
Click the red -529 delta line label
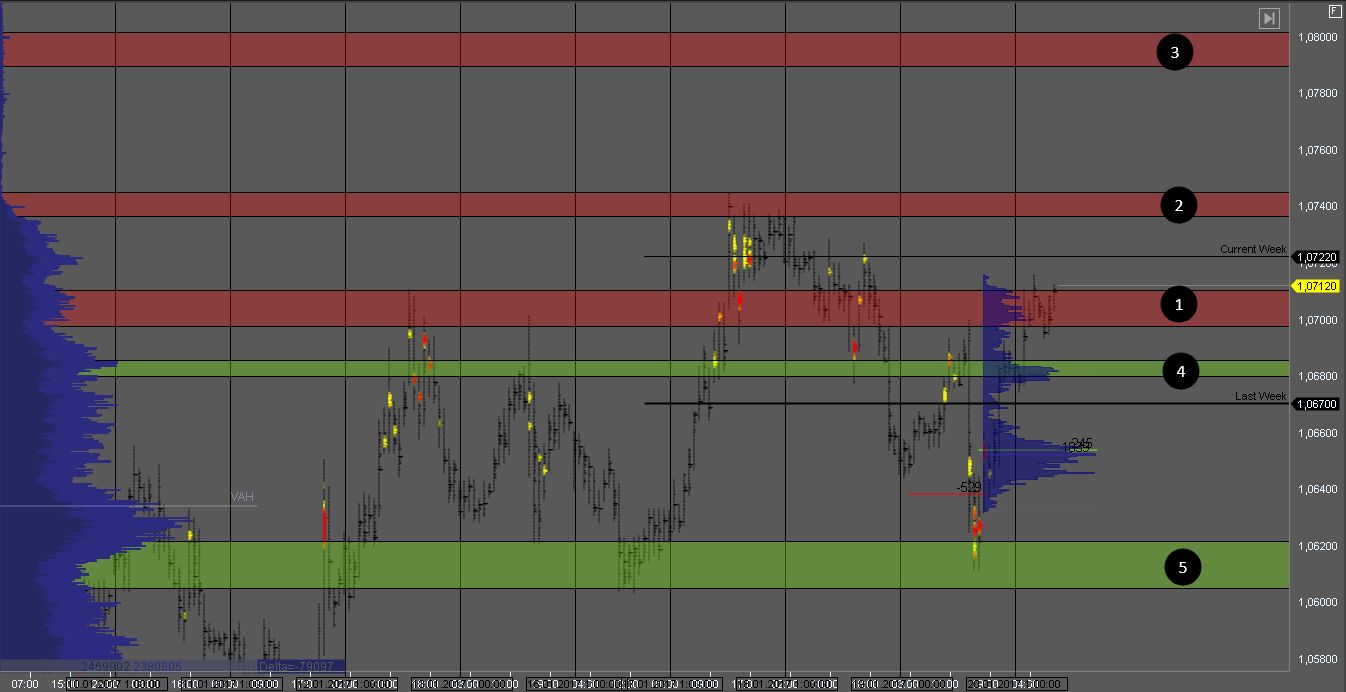968,487
